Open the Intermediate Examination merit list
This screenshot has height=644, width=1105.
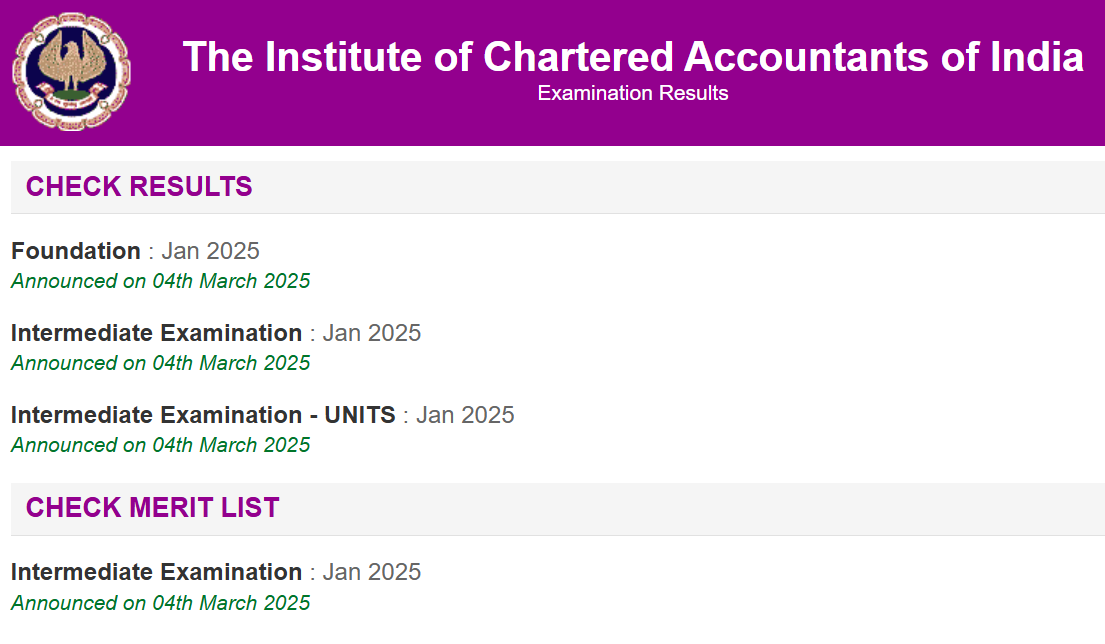(215, 572)
